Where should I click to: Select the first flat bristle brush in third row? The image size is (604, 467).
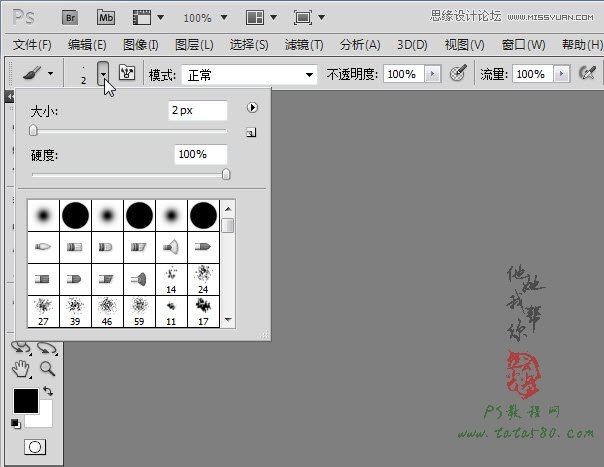pos(44,279)
